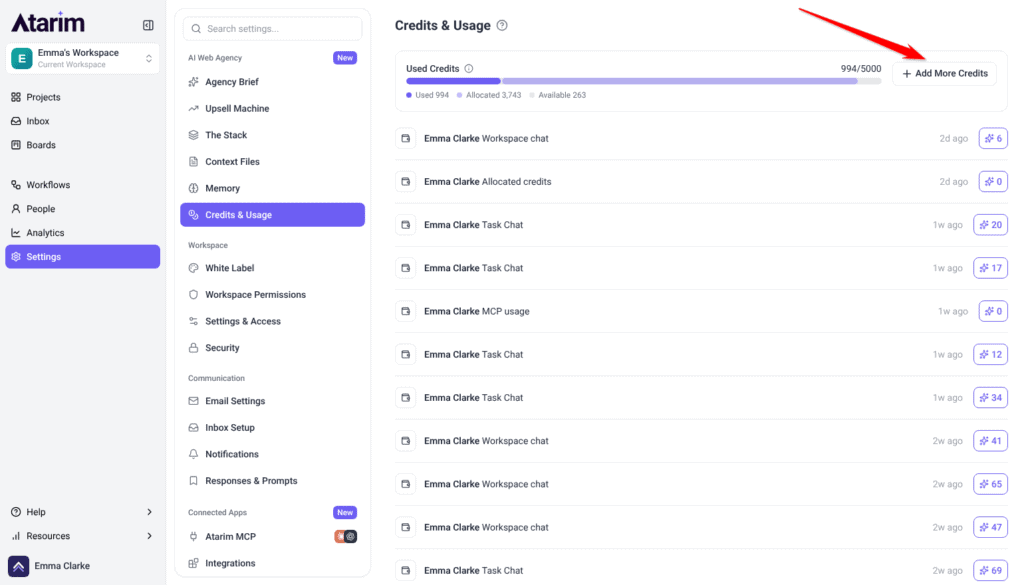Click the Workspace Permissions shield icon
Viewport: 1024px width, 585px height.
tap(193, 294)
